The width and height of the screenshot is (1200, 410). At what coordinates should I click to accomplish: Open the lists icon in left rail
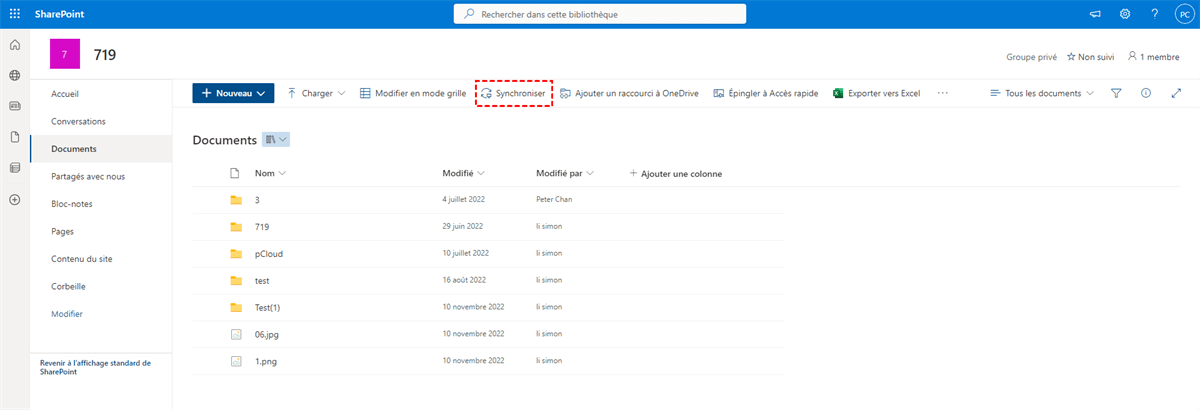[x=14, y=168]
